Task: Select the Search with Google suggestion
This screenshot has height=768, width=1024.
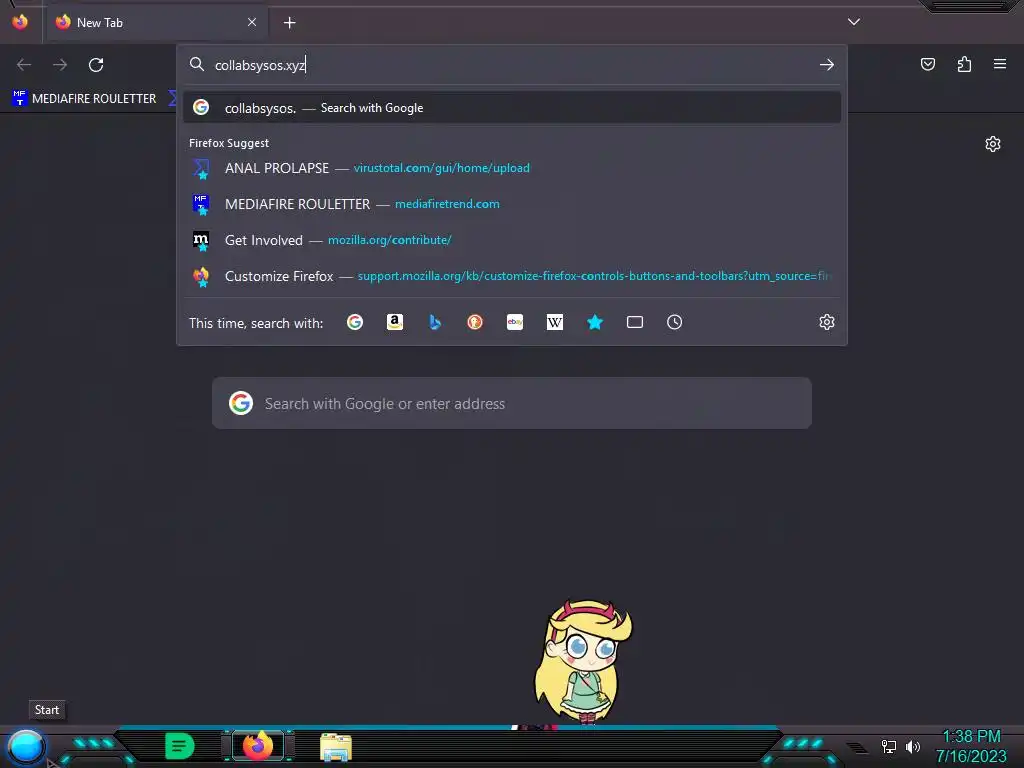Action: 512,108
